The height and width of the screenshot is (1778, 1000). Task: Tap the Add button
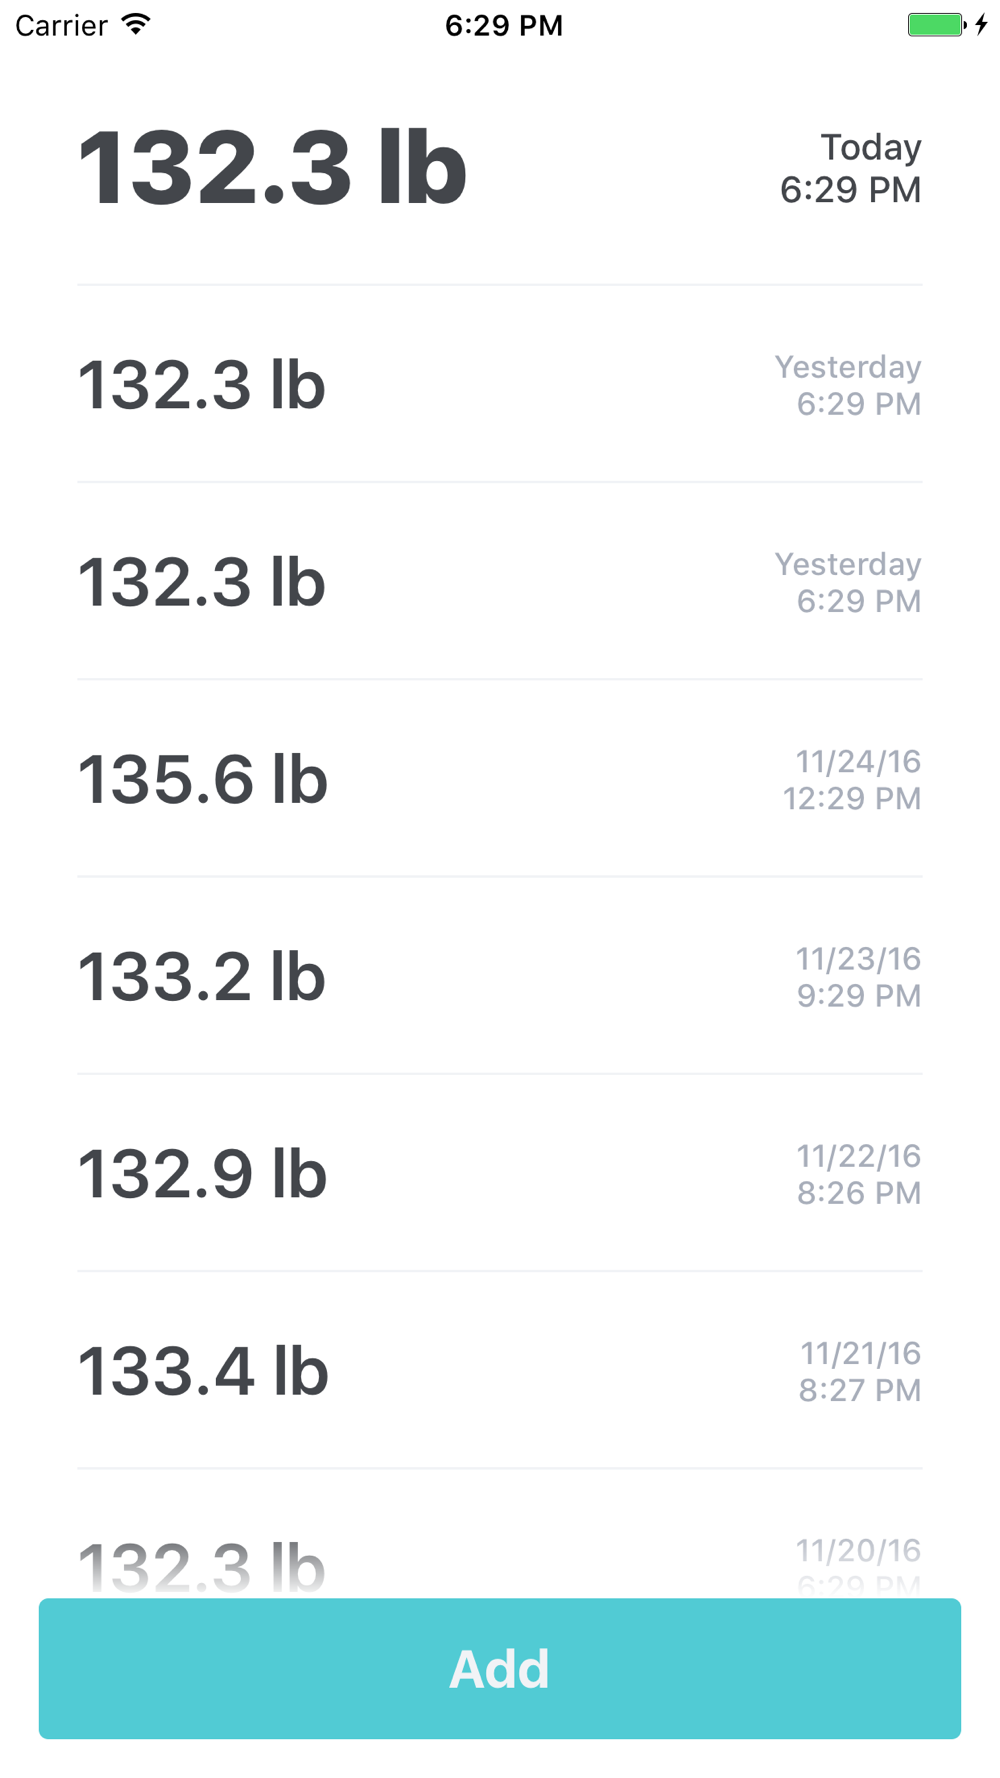500,1668
